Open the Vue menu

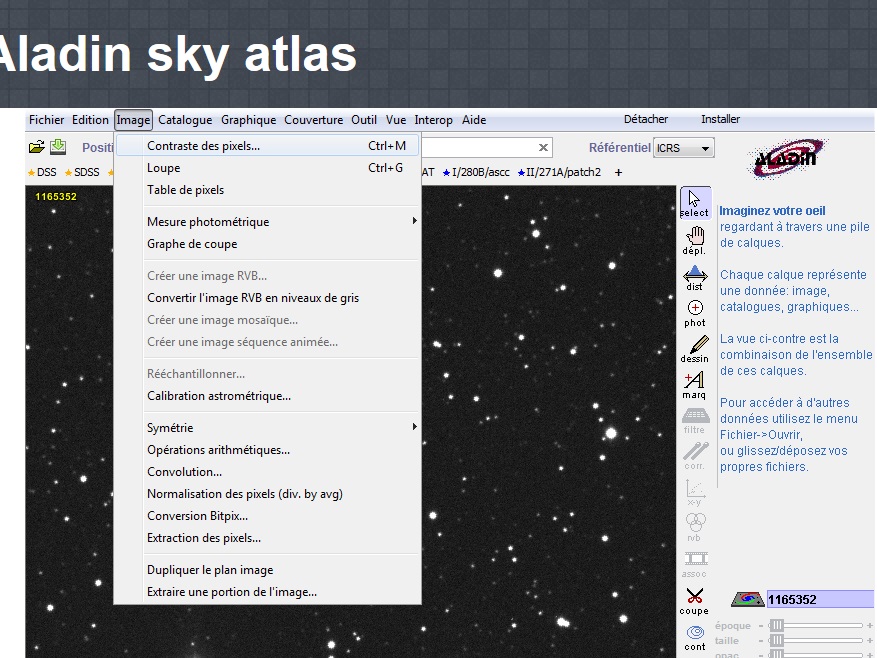click(396, 120)
